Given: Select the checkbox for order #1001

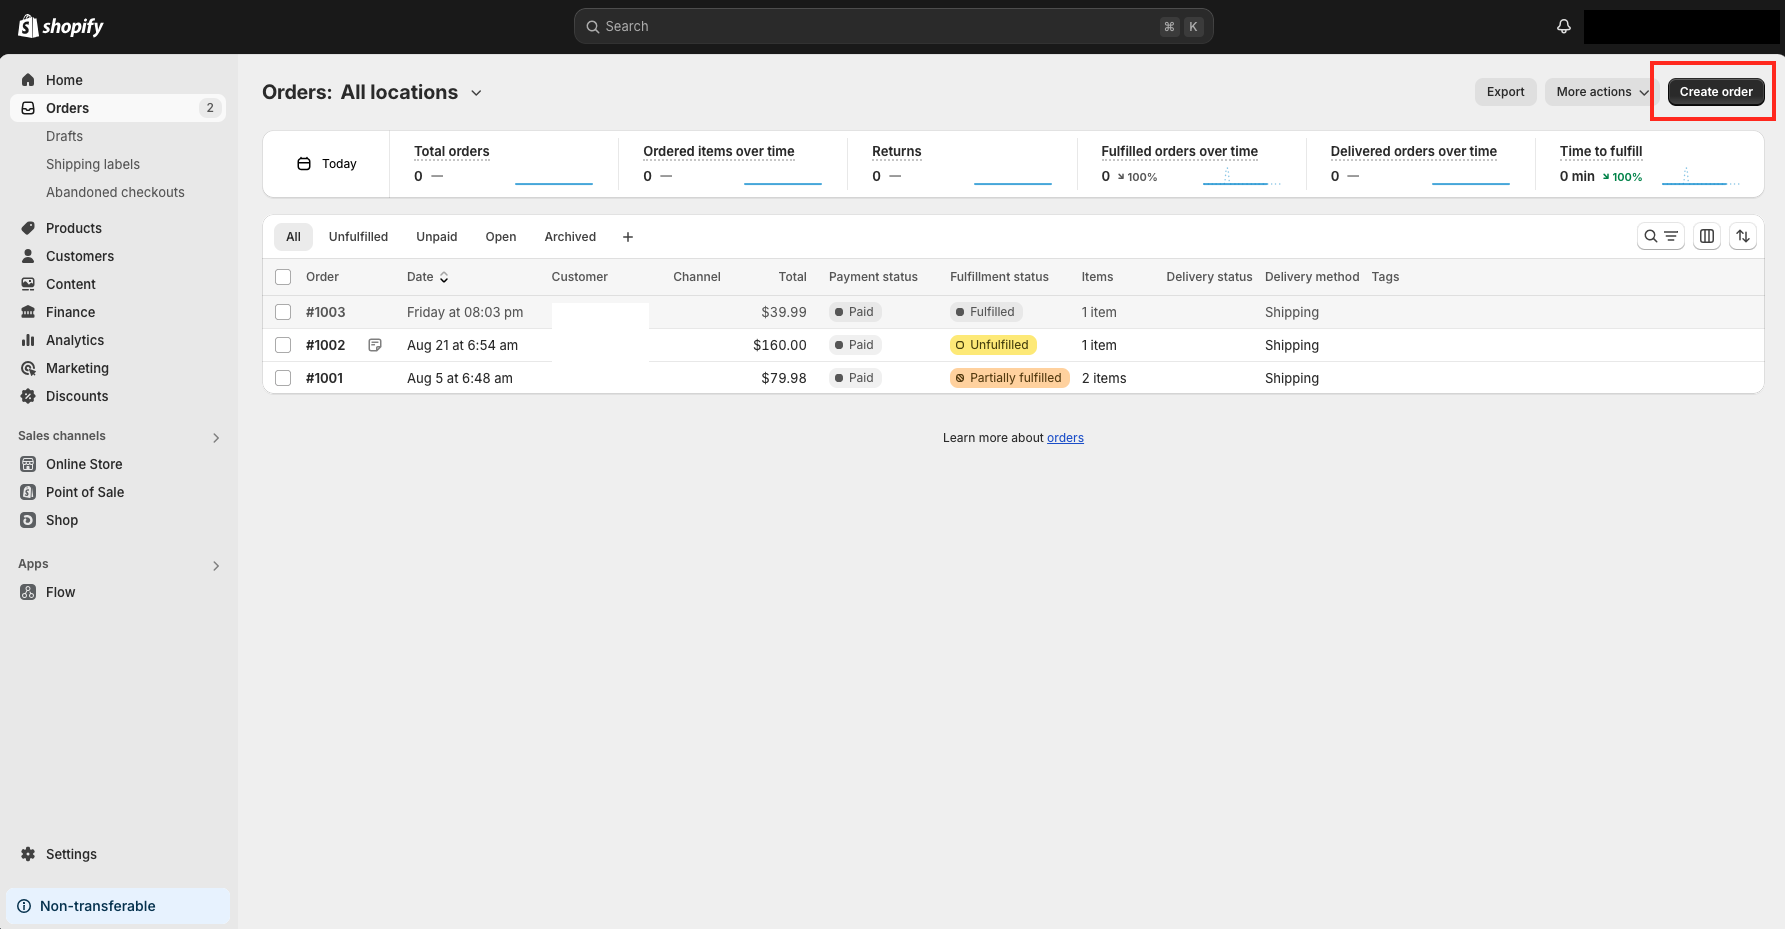Looking at the screenshot, I should (283, 378).
